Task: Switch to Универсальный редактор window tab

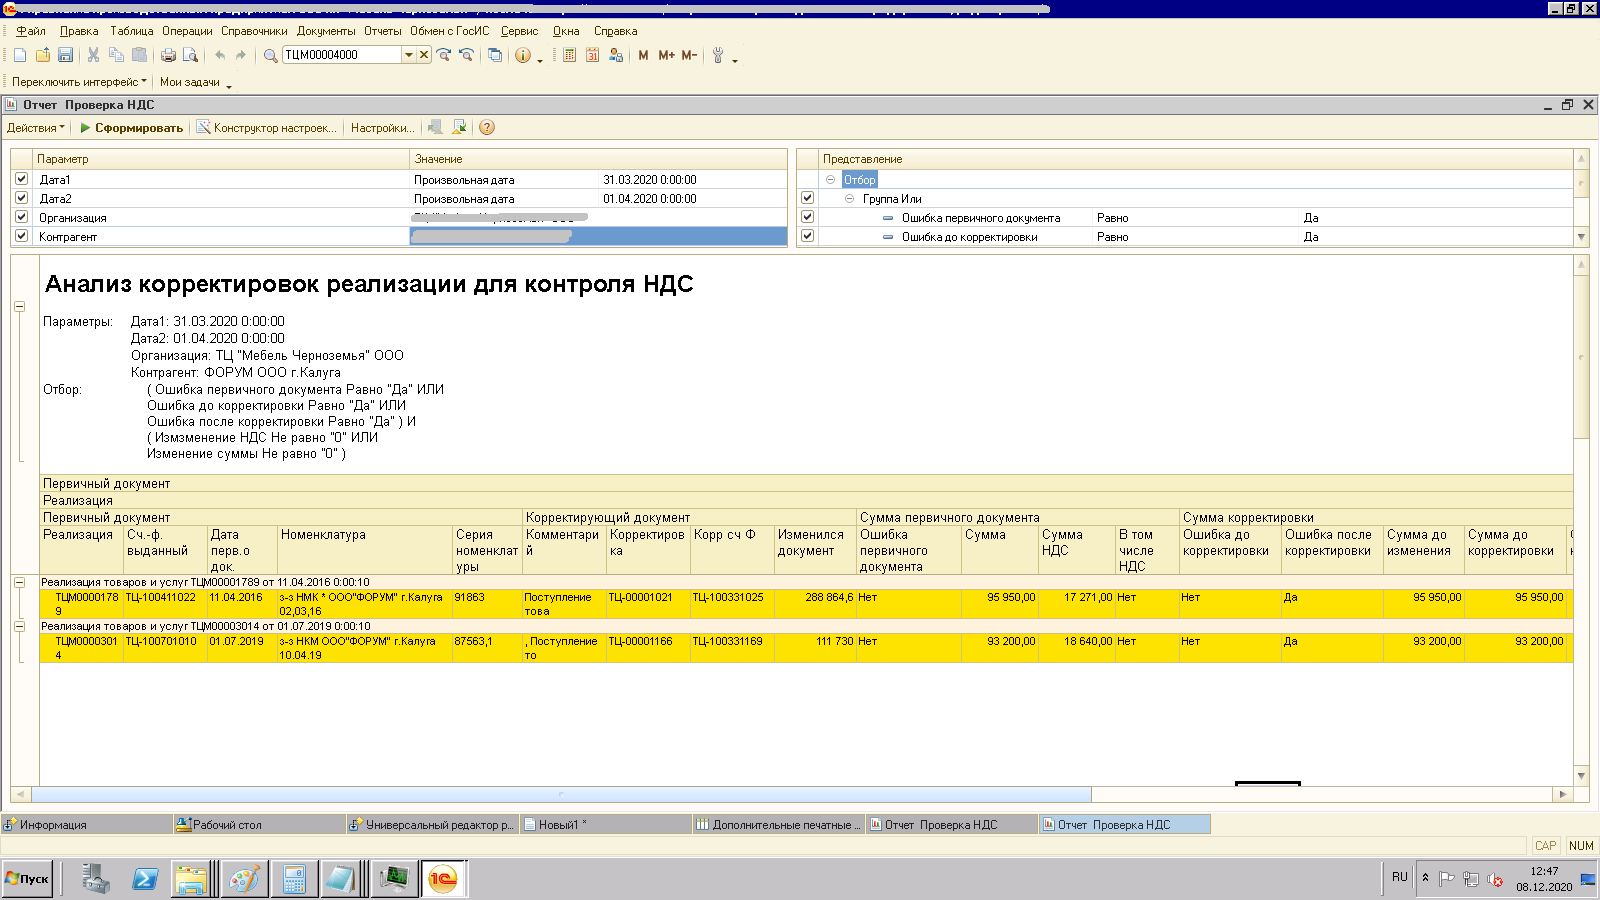Action: (432, 825)
